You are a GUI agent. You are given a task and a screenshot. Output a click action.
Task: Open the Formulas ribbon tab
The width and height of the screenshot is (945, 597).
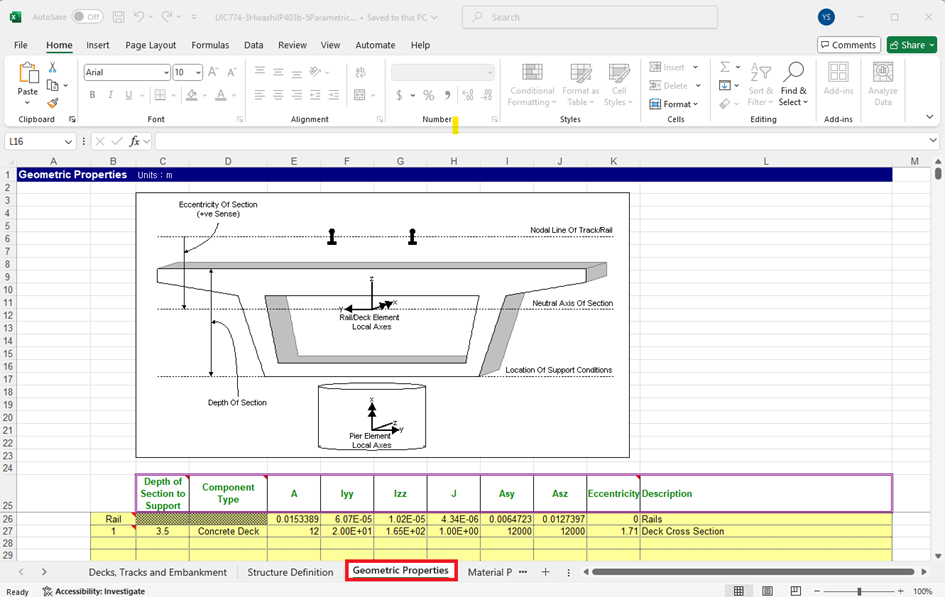coord(210,45)
